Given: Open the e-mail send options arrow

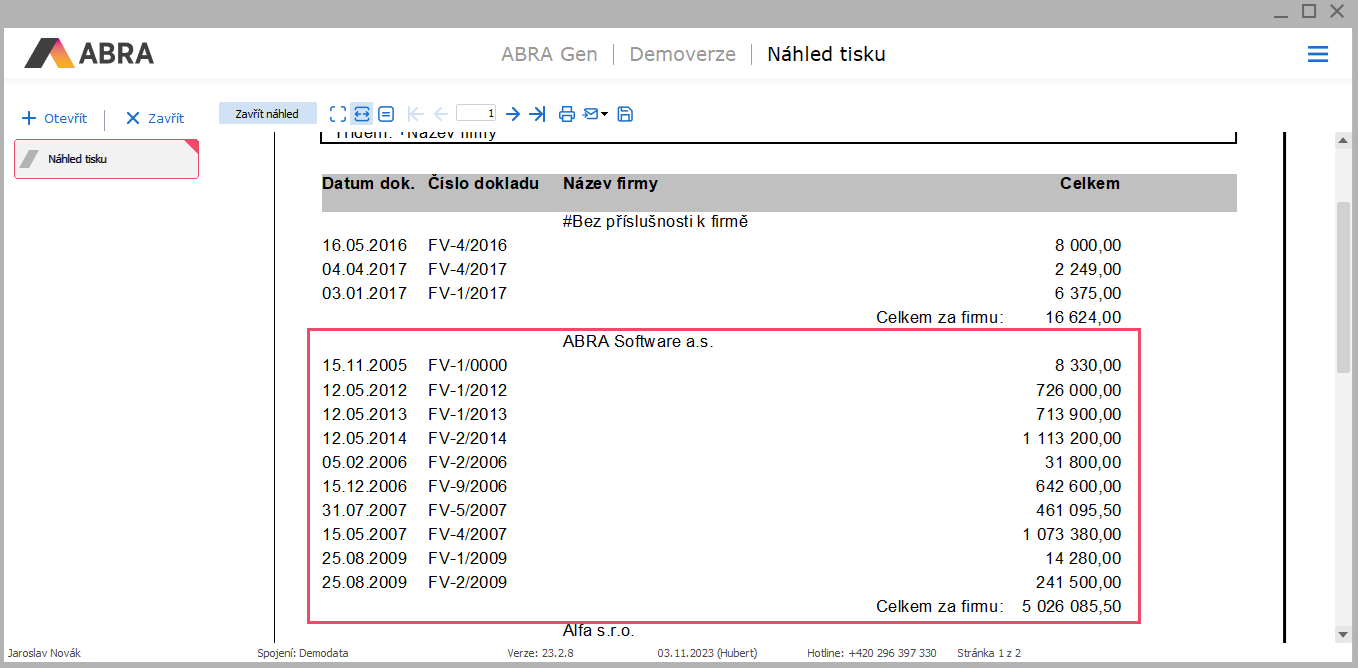Looking at the screenshot, I should tap(604, 115).
